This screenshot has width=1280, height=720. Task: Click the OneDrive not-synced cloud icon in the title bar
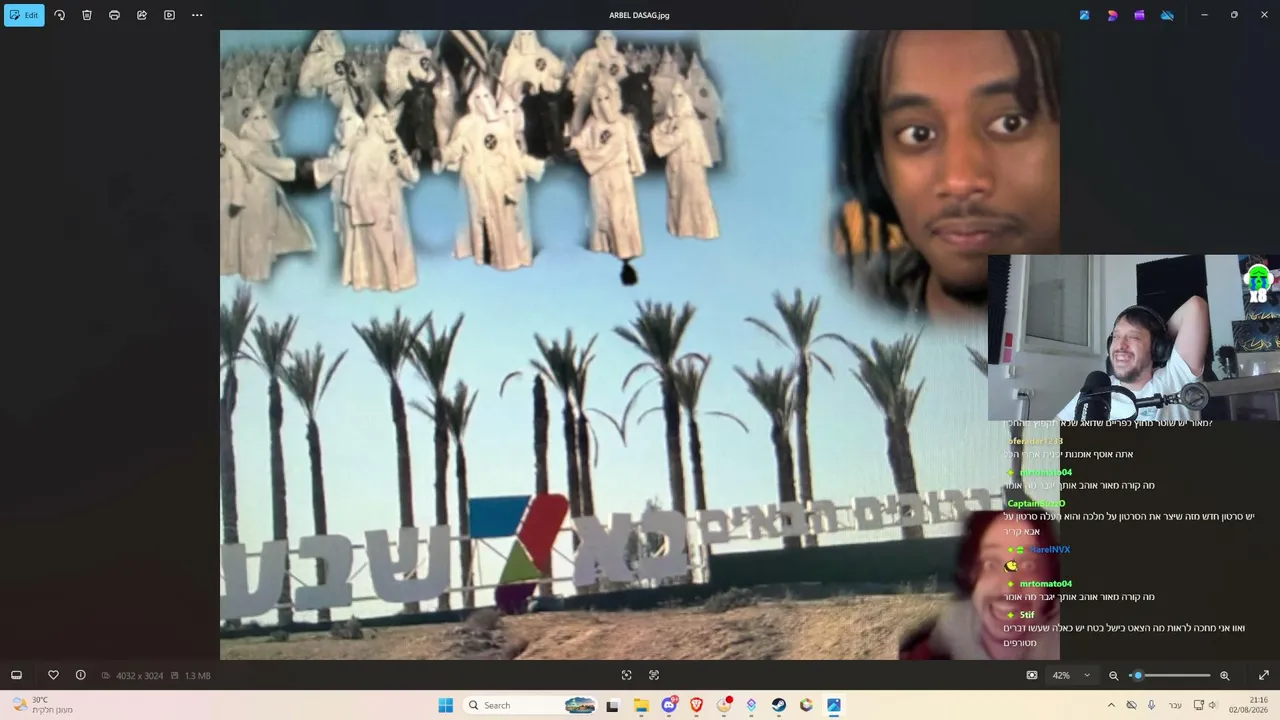pos(1167,15)
